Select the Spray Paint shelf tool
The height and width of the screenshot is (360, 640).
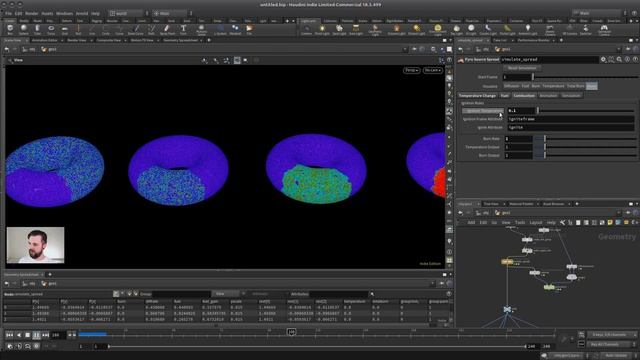click(x=167, y=29)
